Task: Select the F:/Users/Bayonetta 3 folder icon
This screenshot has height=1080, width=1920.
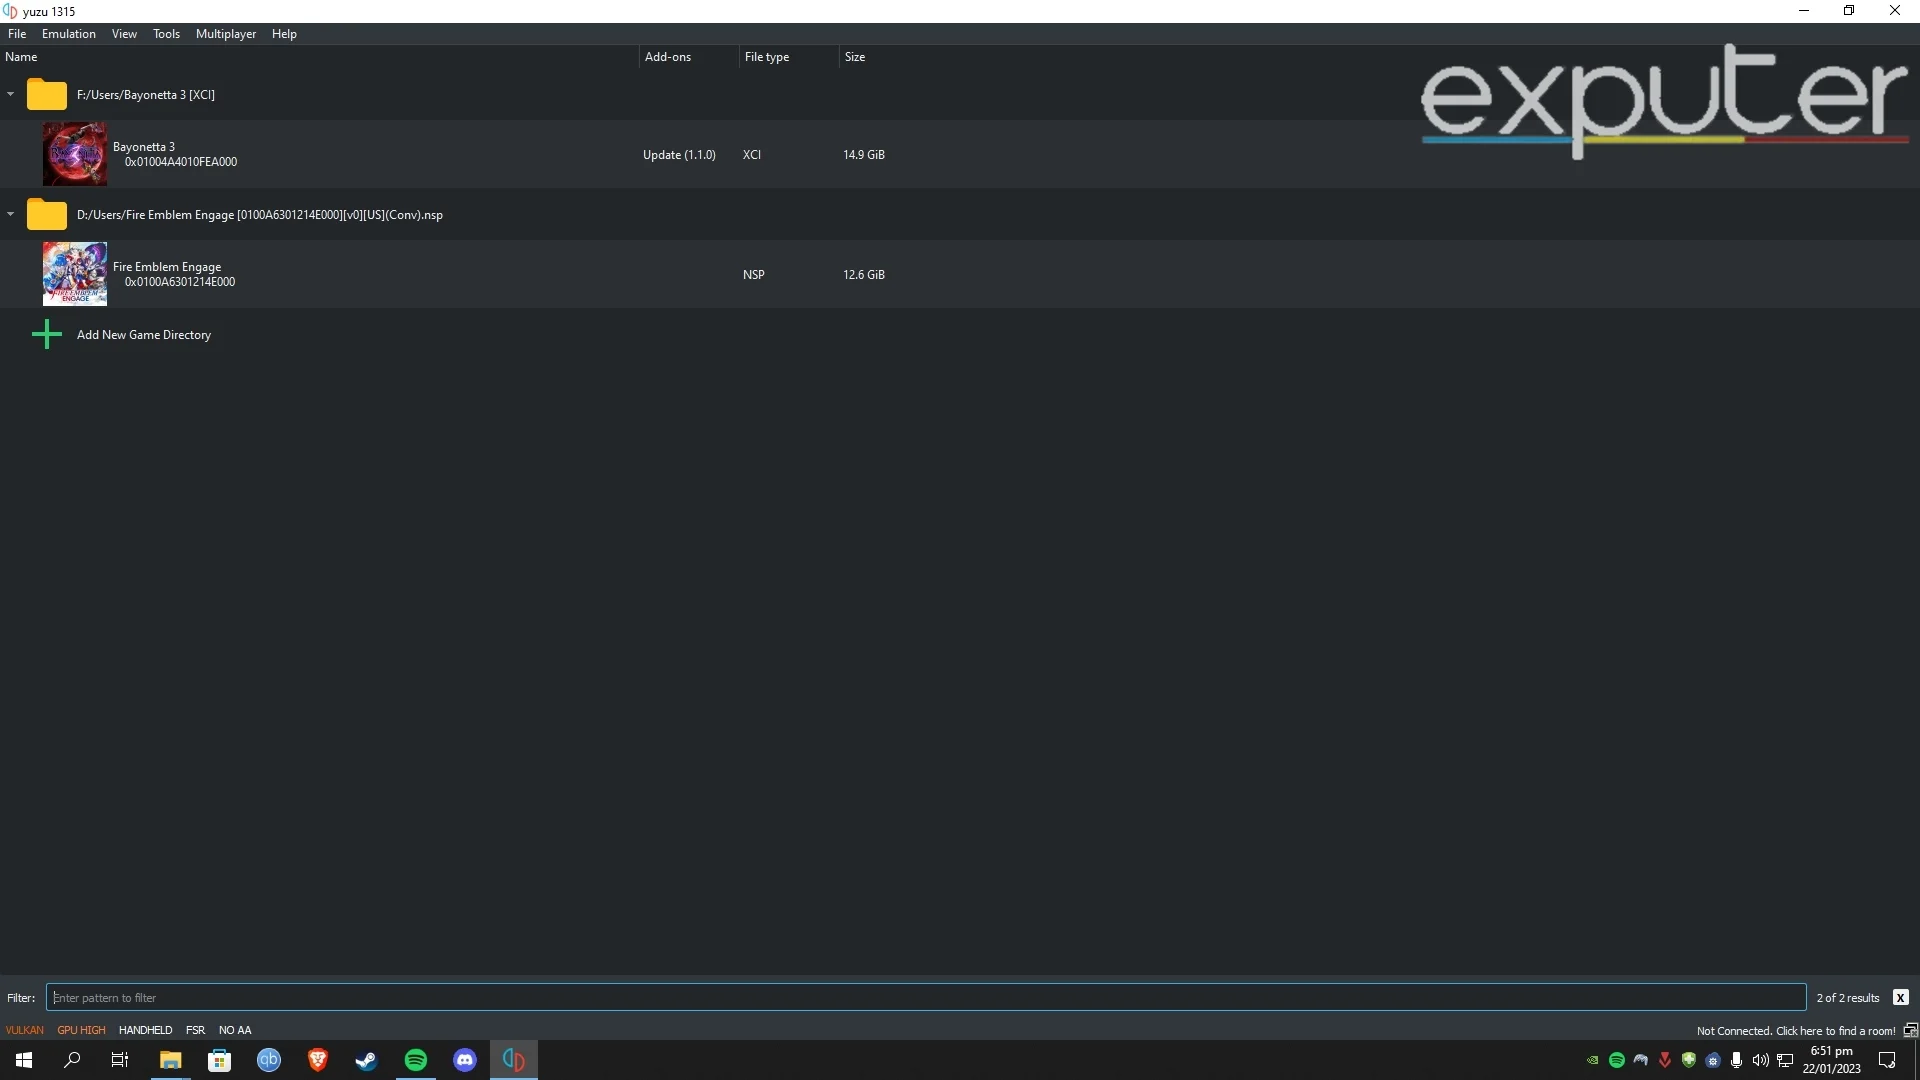Action: click(x=46, y=94)
